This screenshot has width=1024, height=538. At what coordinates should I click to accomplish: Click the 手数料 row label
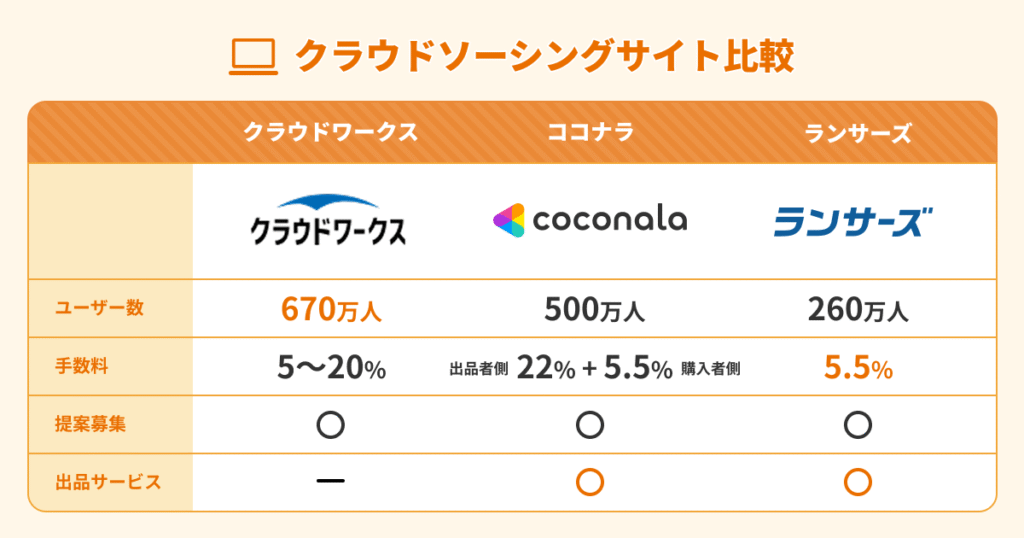click(82, 366)
